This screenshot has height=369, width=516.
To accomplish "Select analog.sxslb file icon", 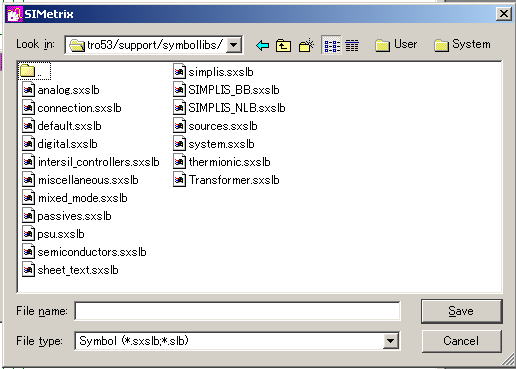I will 28,90.
